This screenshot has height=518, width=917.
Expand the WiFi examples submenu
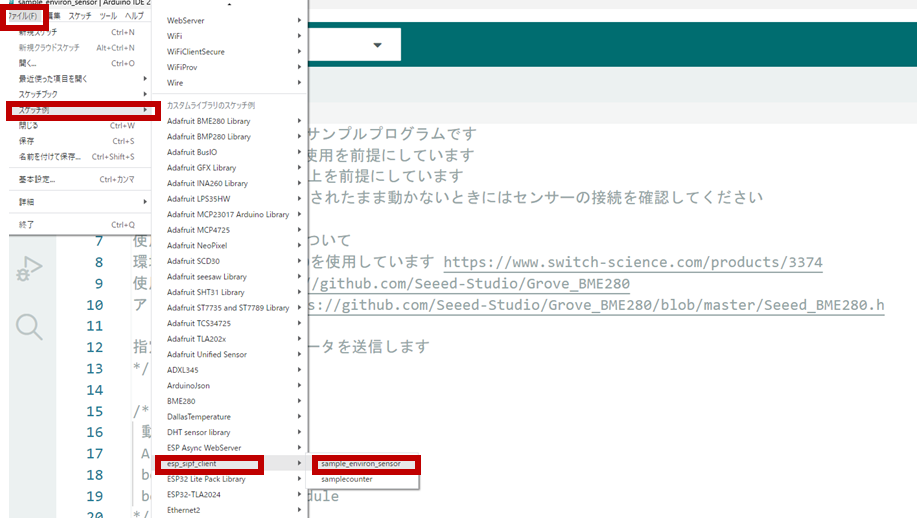(230, 36)
